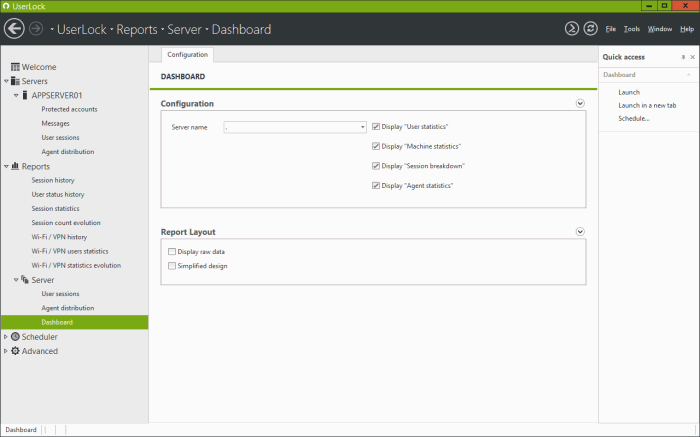This screenshot has width=700, height=437.
Task: Click the Reports bar chart icon
Action: [15, 166]
